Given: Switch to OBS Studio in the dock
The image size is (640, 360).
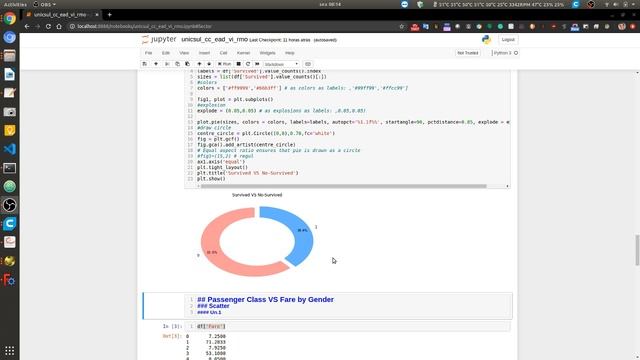Looking at the screenshot, I should 10,205.
